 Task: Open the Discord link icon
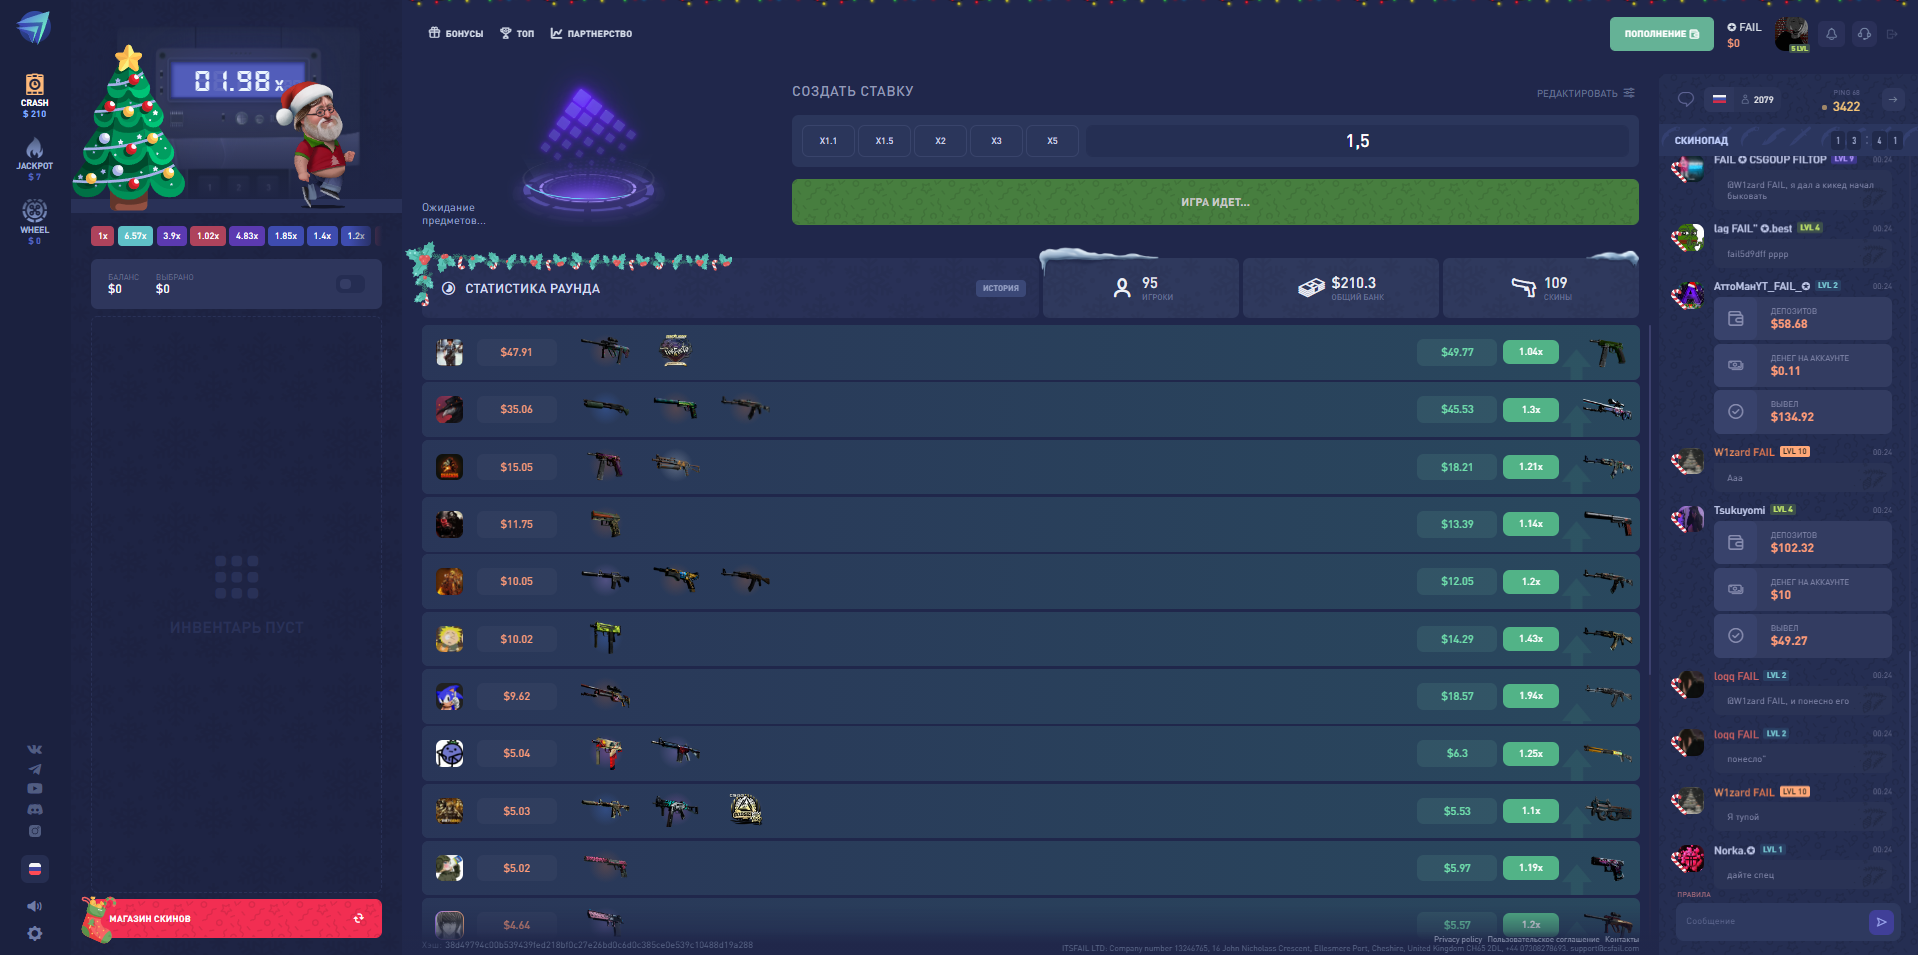coord(35,809)
